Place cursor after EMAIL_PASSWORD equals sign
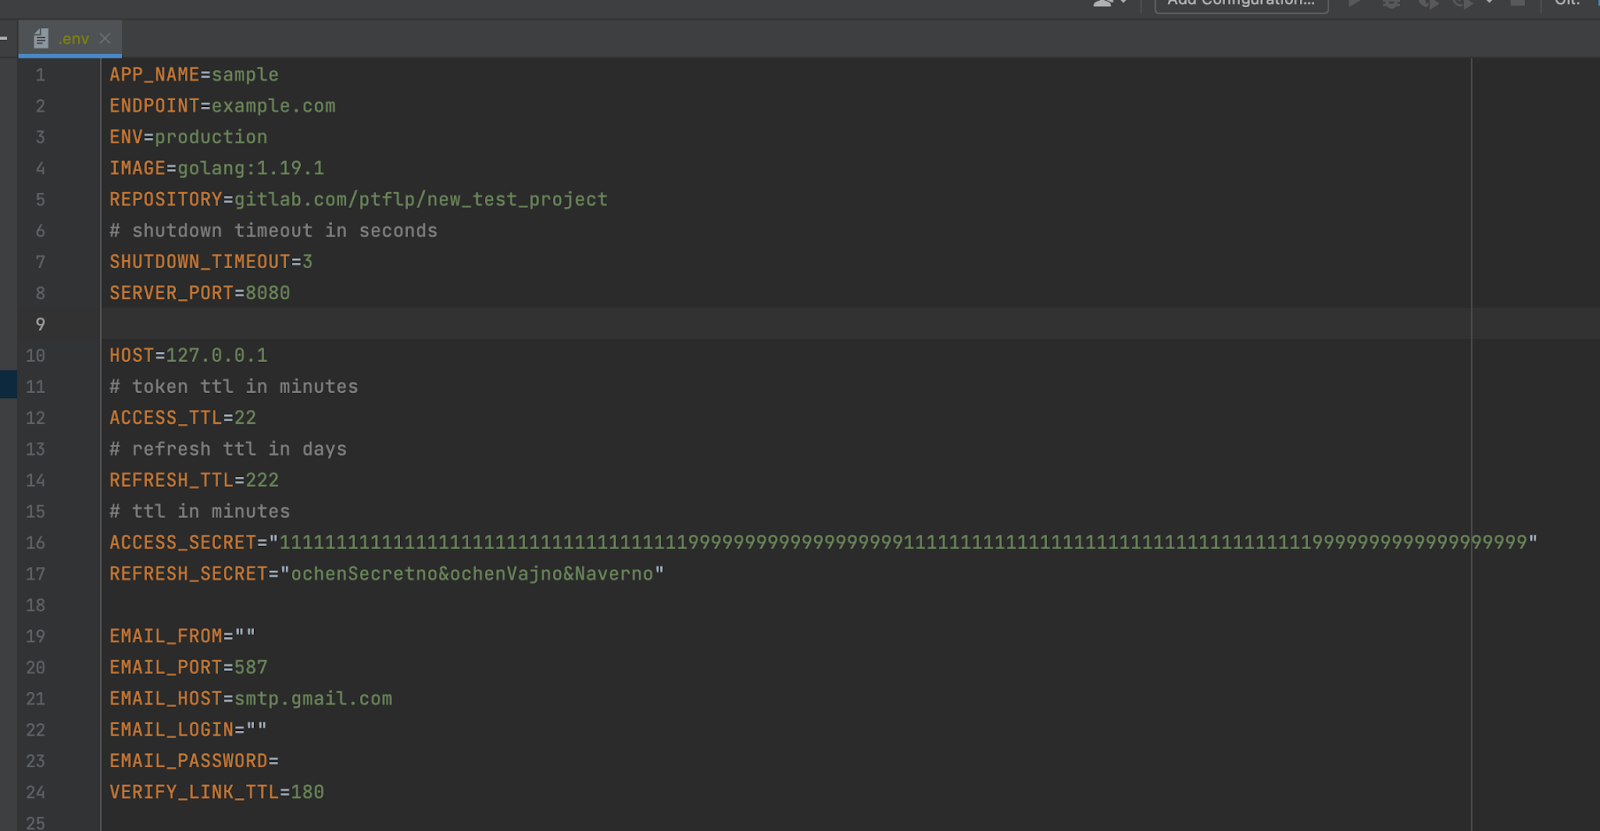Screen dimensions: 1600x831 click(281, 761)
